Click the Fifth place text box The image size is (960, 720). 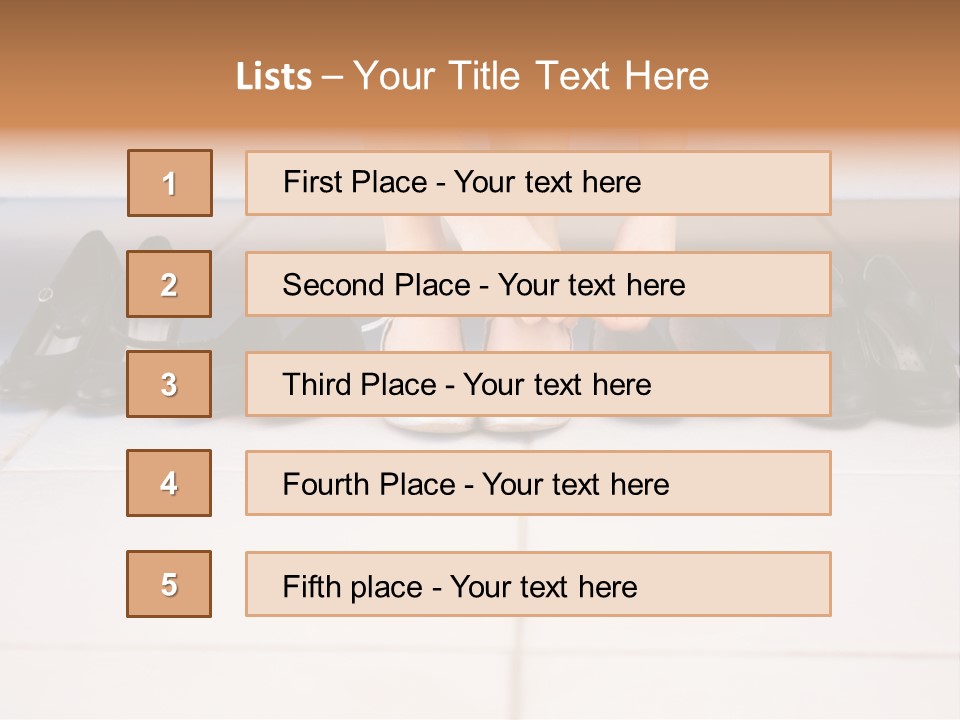(538, 583)
